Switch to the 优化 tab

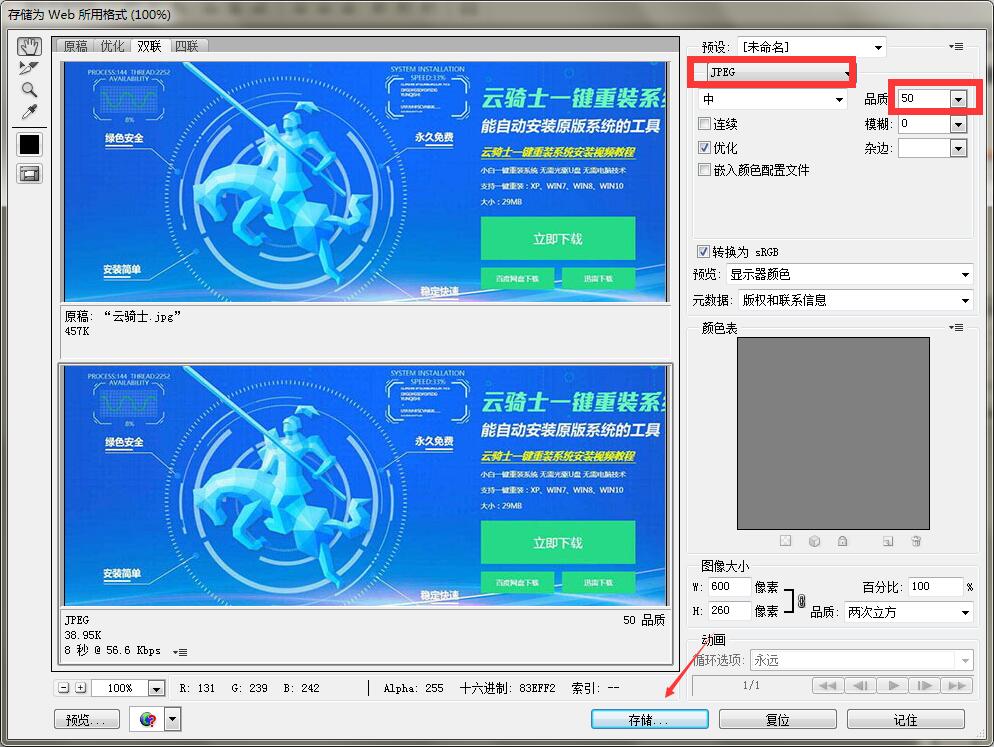(x=112, y=46)
